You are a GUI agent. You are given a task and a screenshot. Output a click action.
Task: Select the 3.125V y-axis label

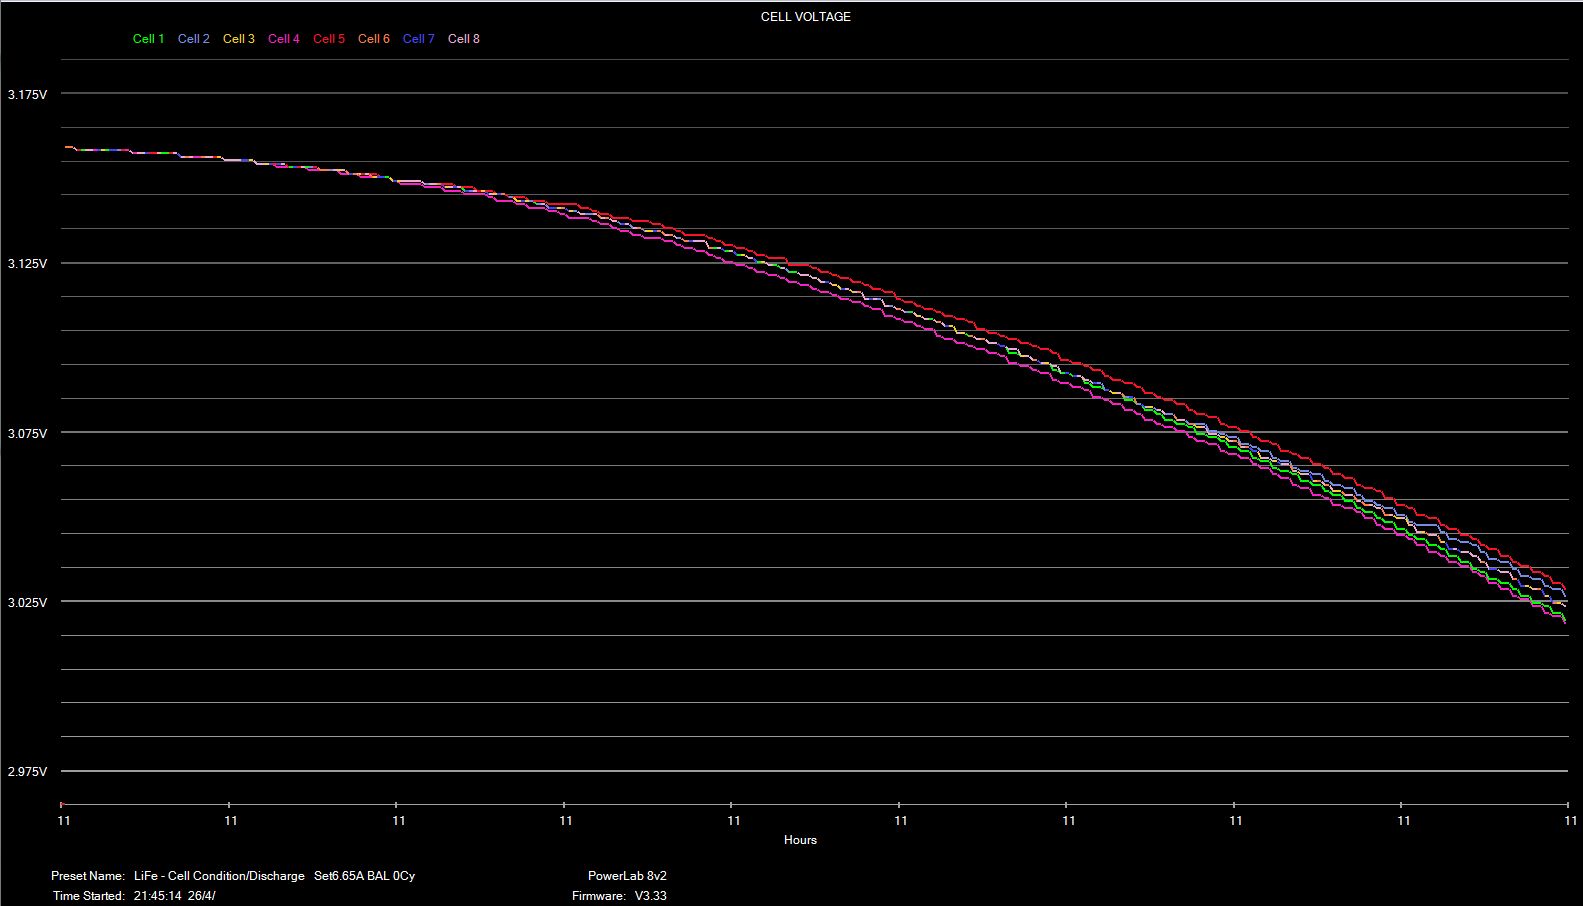click(27, 264)
